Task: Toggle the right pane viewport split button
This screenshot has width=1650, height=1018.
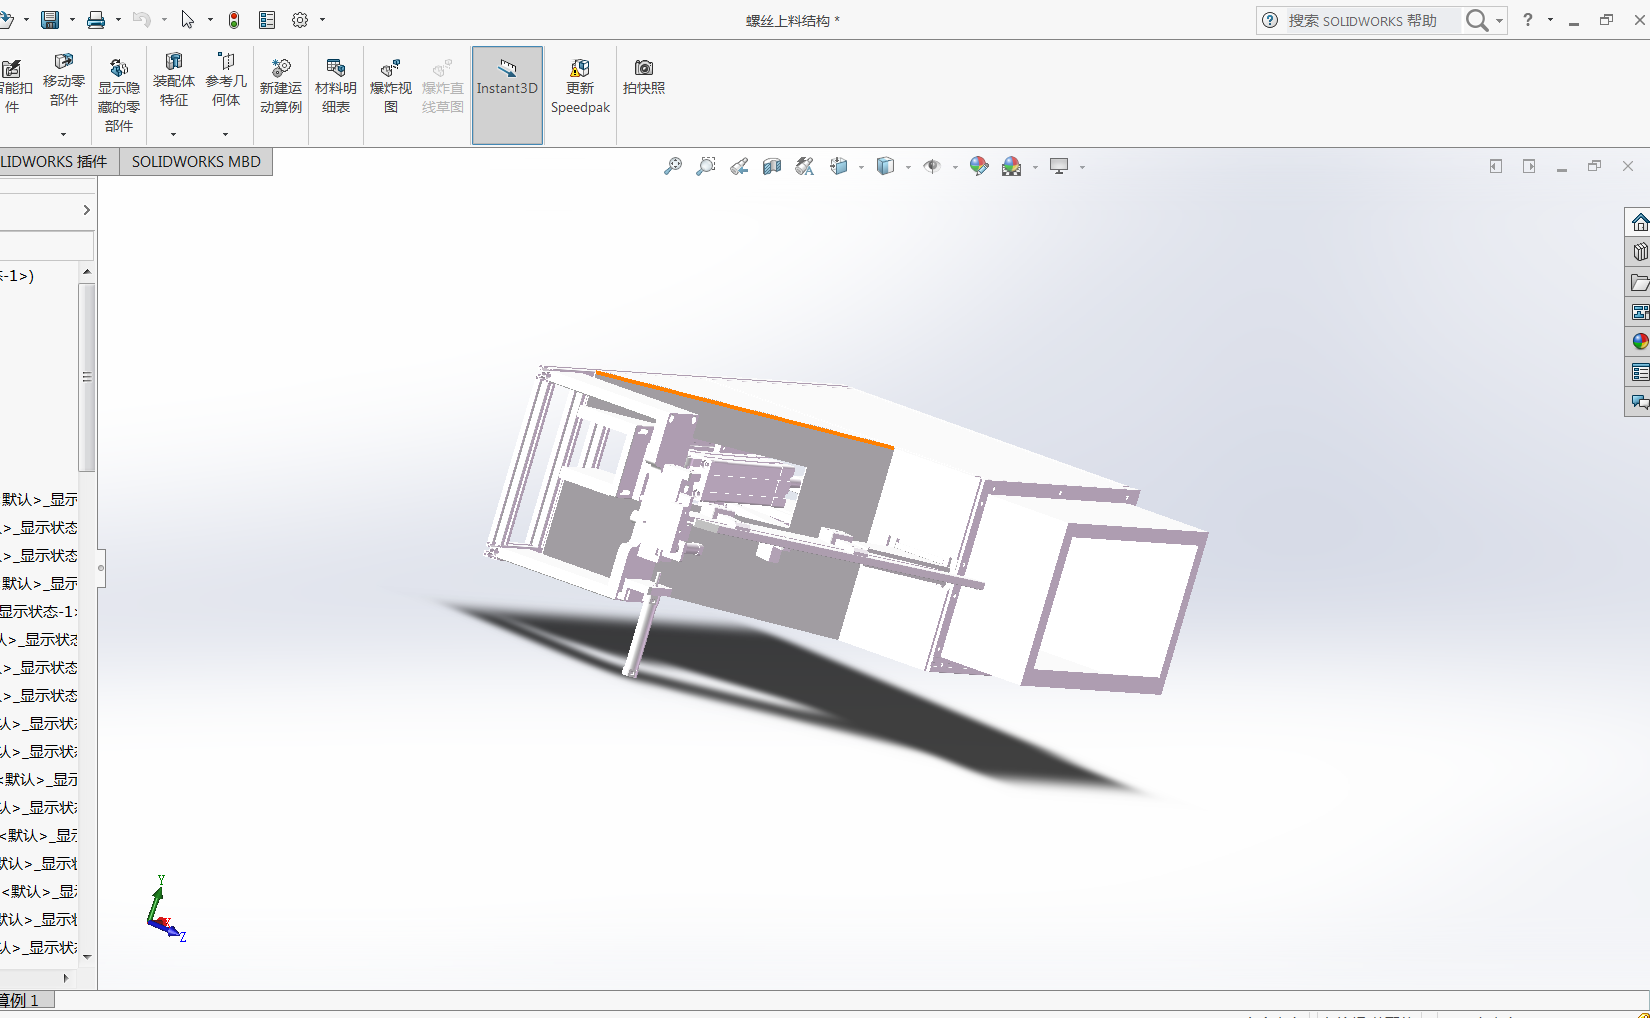Action: tap(1529, 166)
